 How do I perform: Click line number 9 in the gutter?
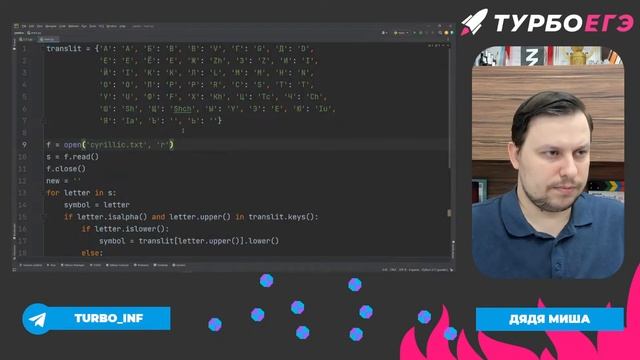24,145
